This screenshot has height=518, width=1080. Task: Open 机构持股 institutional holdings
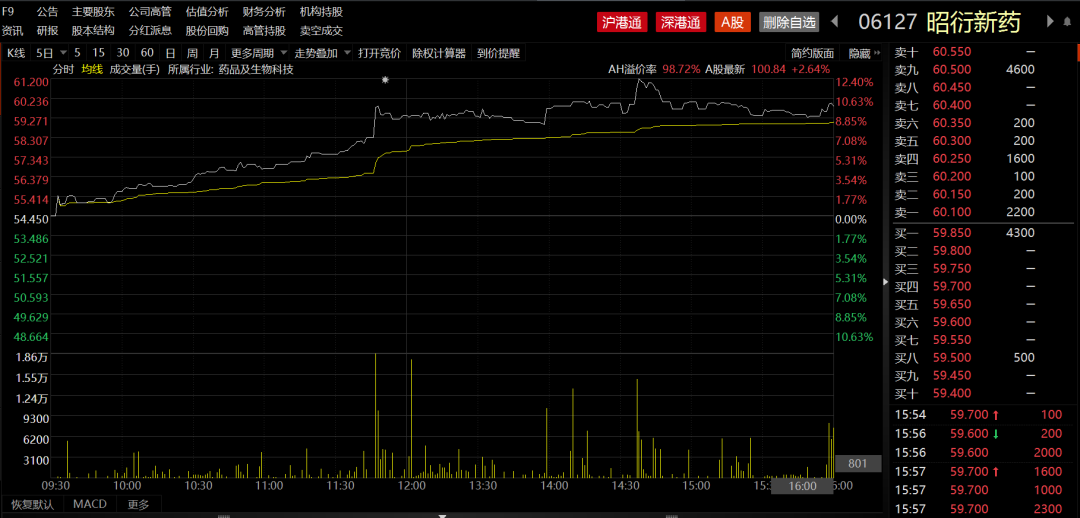point(322,12)
